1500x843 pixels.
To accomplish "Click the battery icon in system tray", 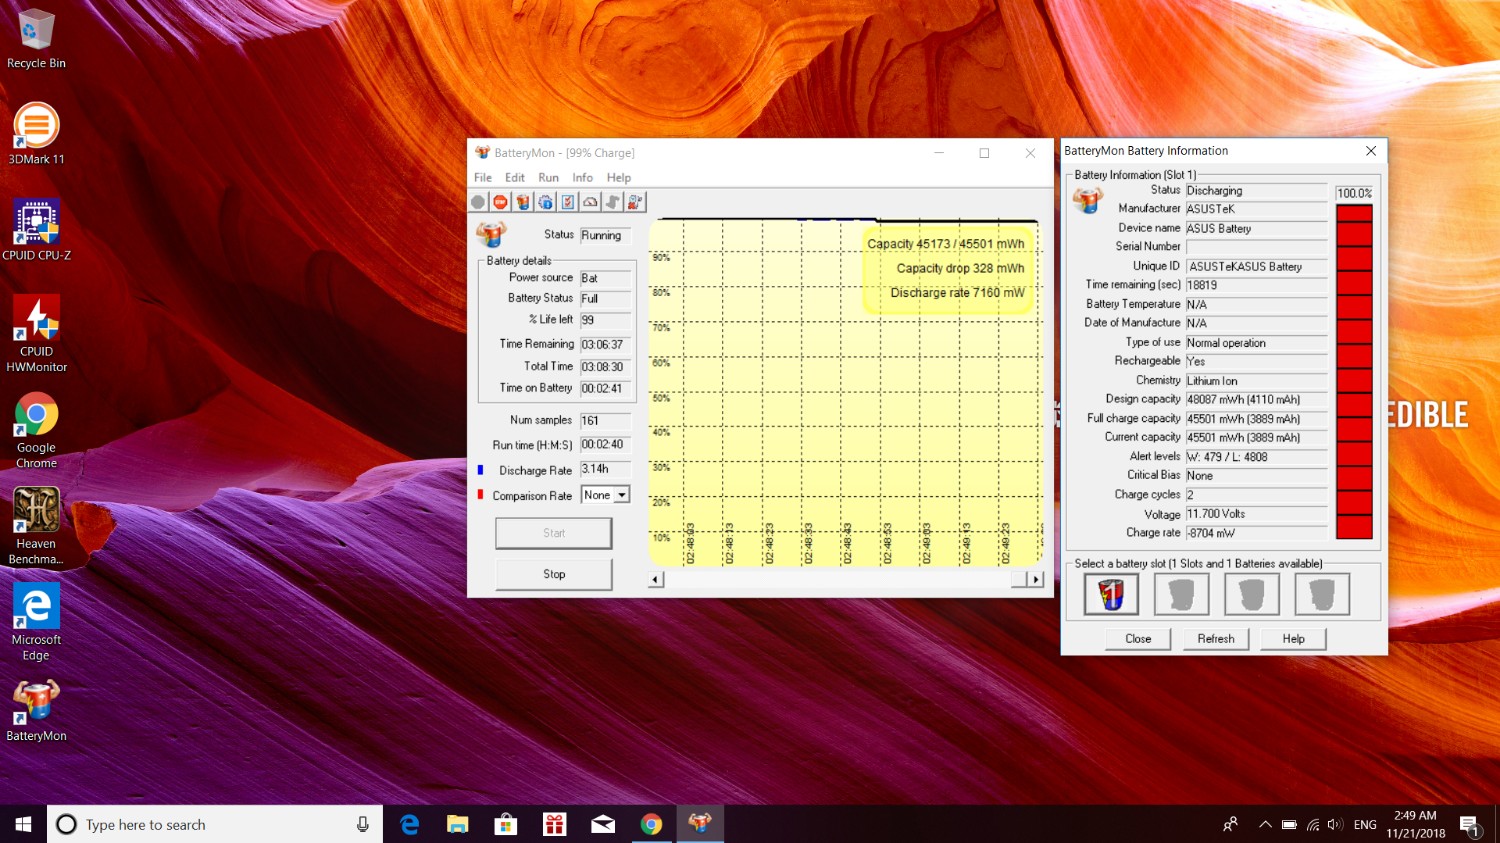I will click(1289, 825).
